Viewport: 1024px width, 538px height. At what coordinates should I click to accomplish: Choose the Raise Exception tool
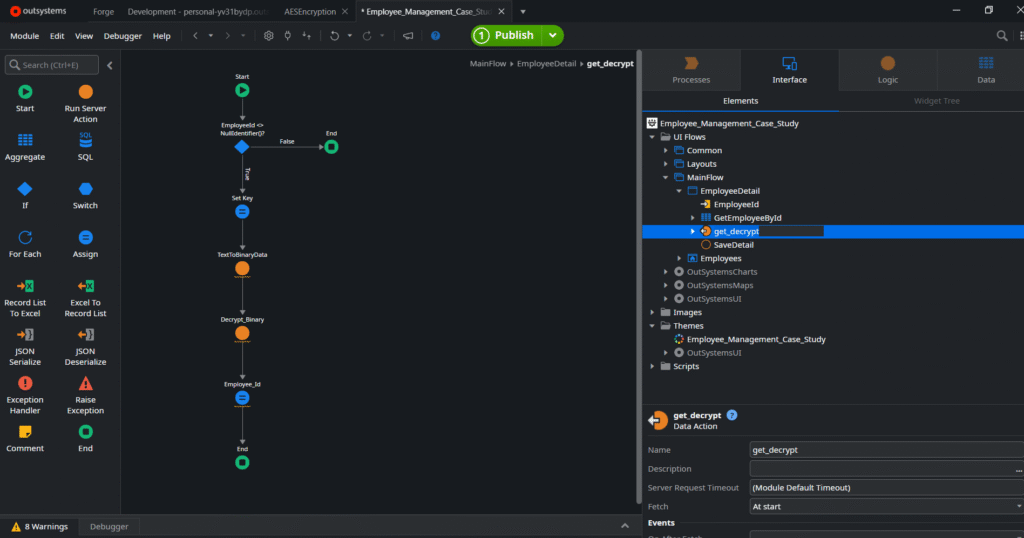click(85, 395)
